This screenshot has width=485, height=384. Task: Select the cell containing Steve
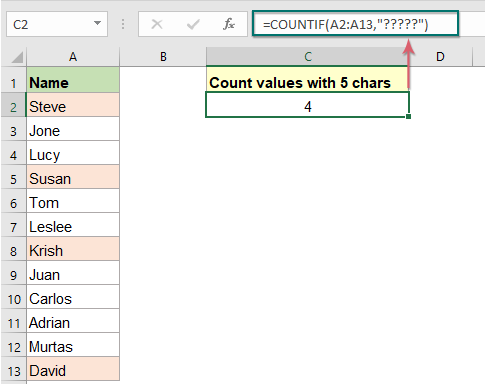click(x=73, y=107)
